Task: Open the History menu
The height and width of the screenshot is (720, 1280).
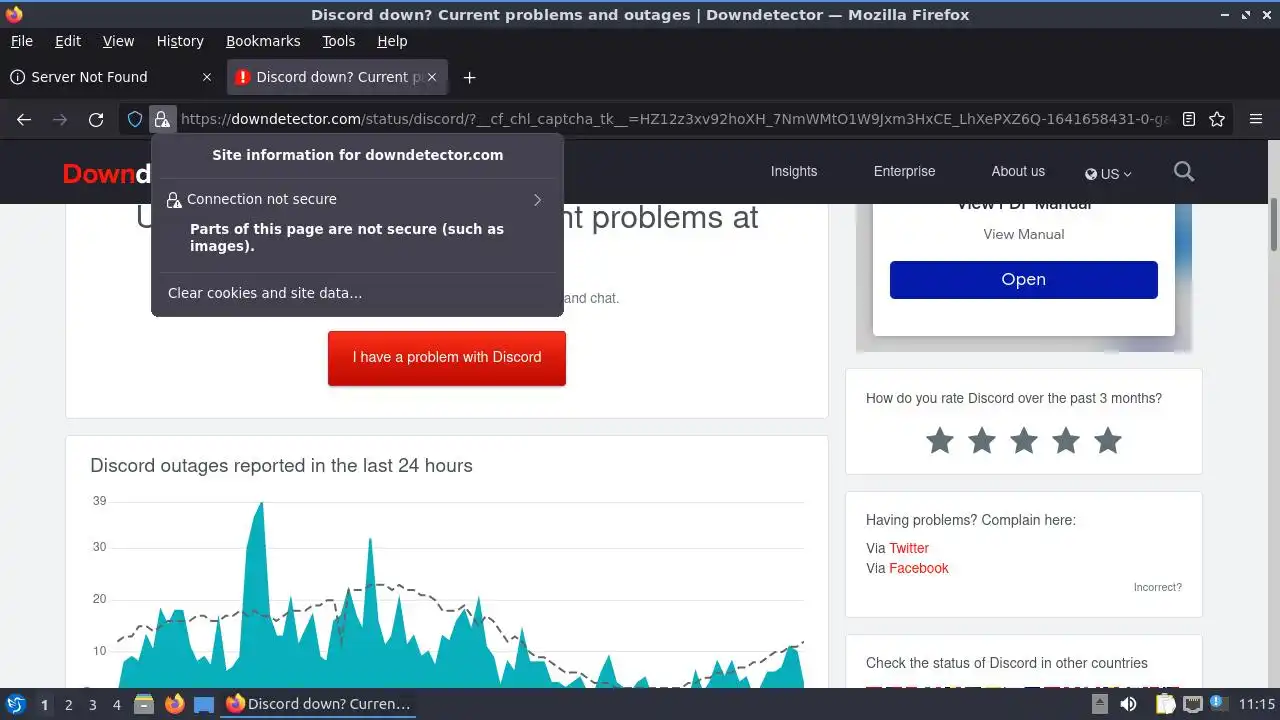Action: [x=180, y=41]
